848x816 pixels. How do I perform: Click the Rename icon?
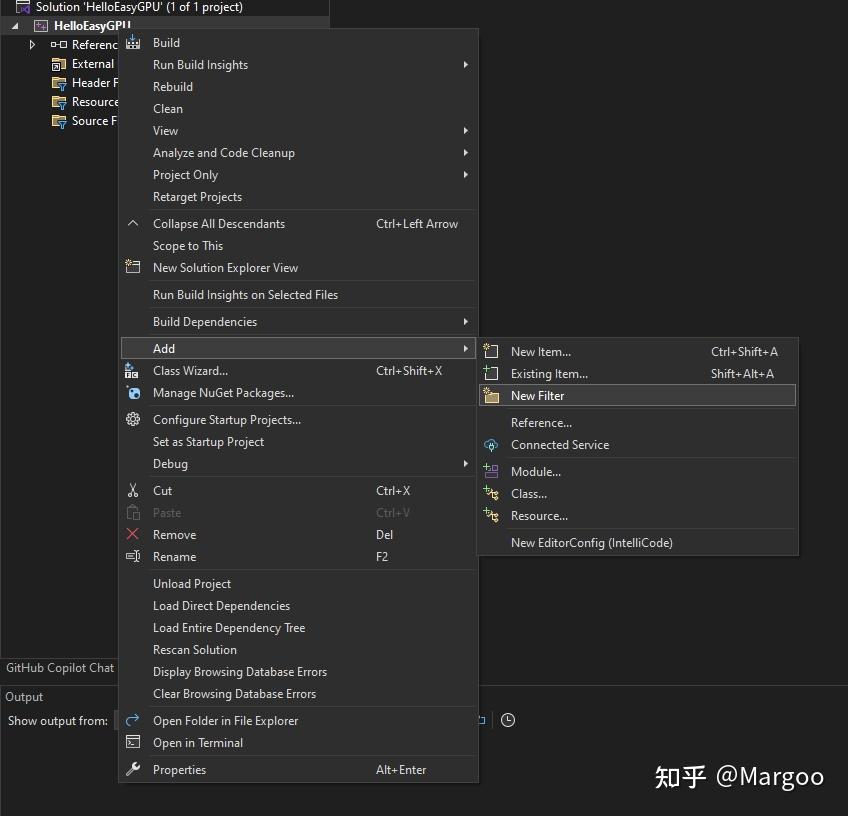(133, 556)
